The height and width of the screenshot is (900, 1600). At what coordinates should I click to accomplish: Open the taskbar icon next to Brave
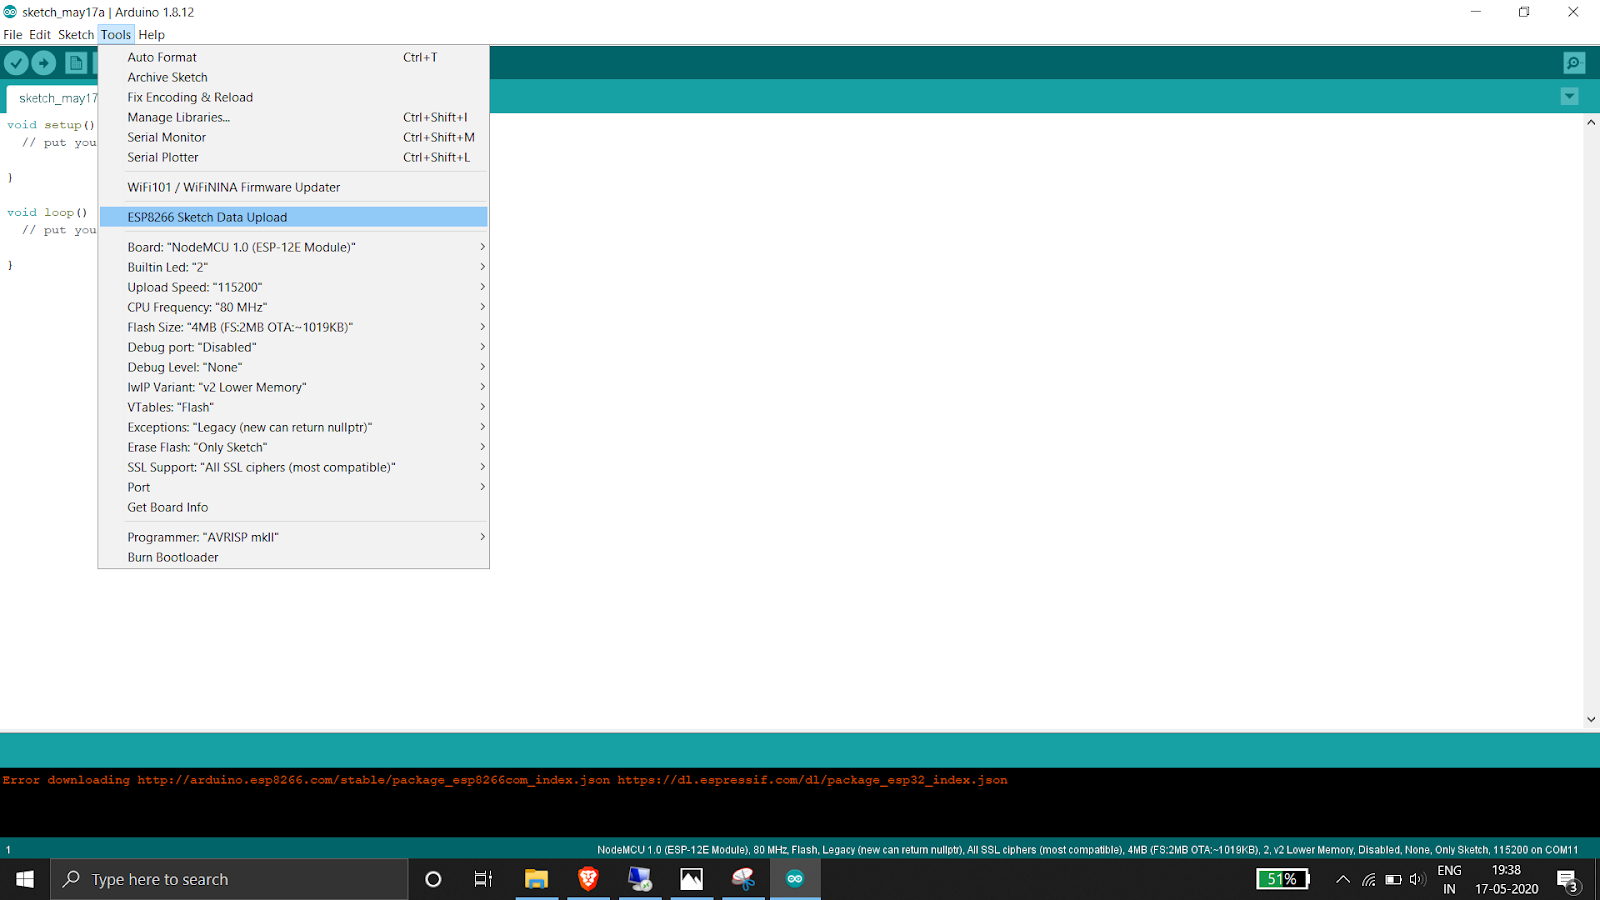point(640,879)
